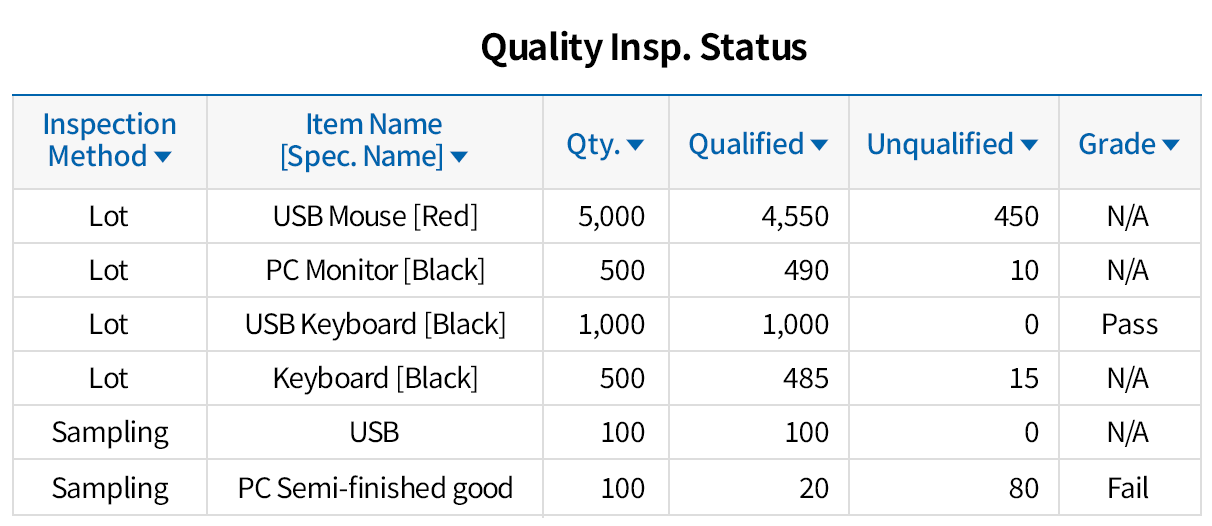Expand the Unqualified column dropdown arrow
Image resolution: width=1212 pixels, height=526 pixels.
tap(1029, 146)
